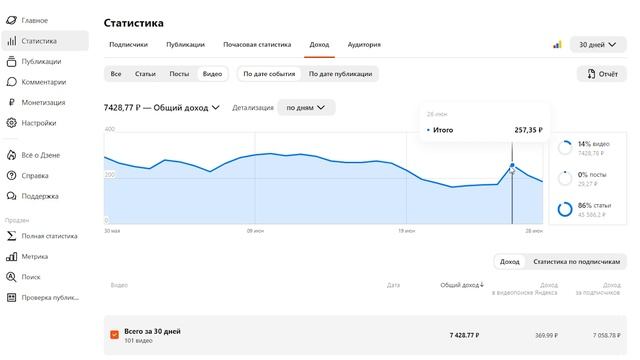
Task: Click the Главное sidebar link text
Action: (35, 20)
